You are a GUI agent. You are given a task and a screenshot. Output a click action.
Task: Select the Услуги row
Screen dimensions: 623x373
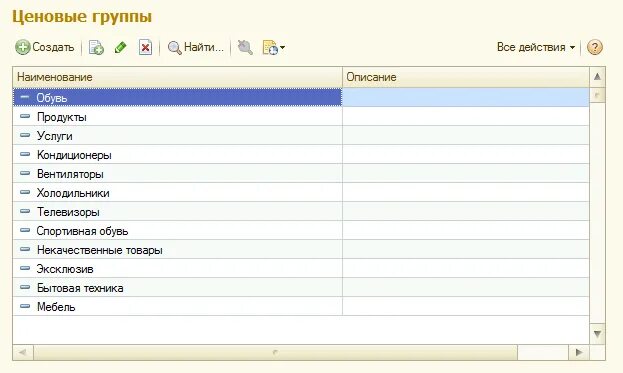click(301, 135)
